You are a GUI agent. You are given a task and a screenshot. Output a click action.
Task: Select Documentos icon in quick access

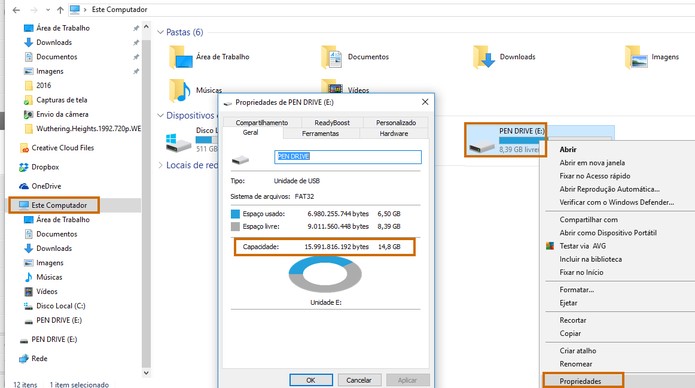click(x=28, y=57)
